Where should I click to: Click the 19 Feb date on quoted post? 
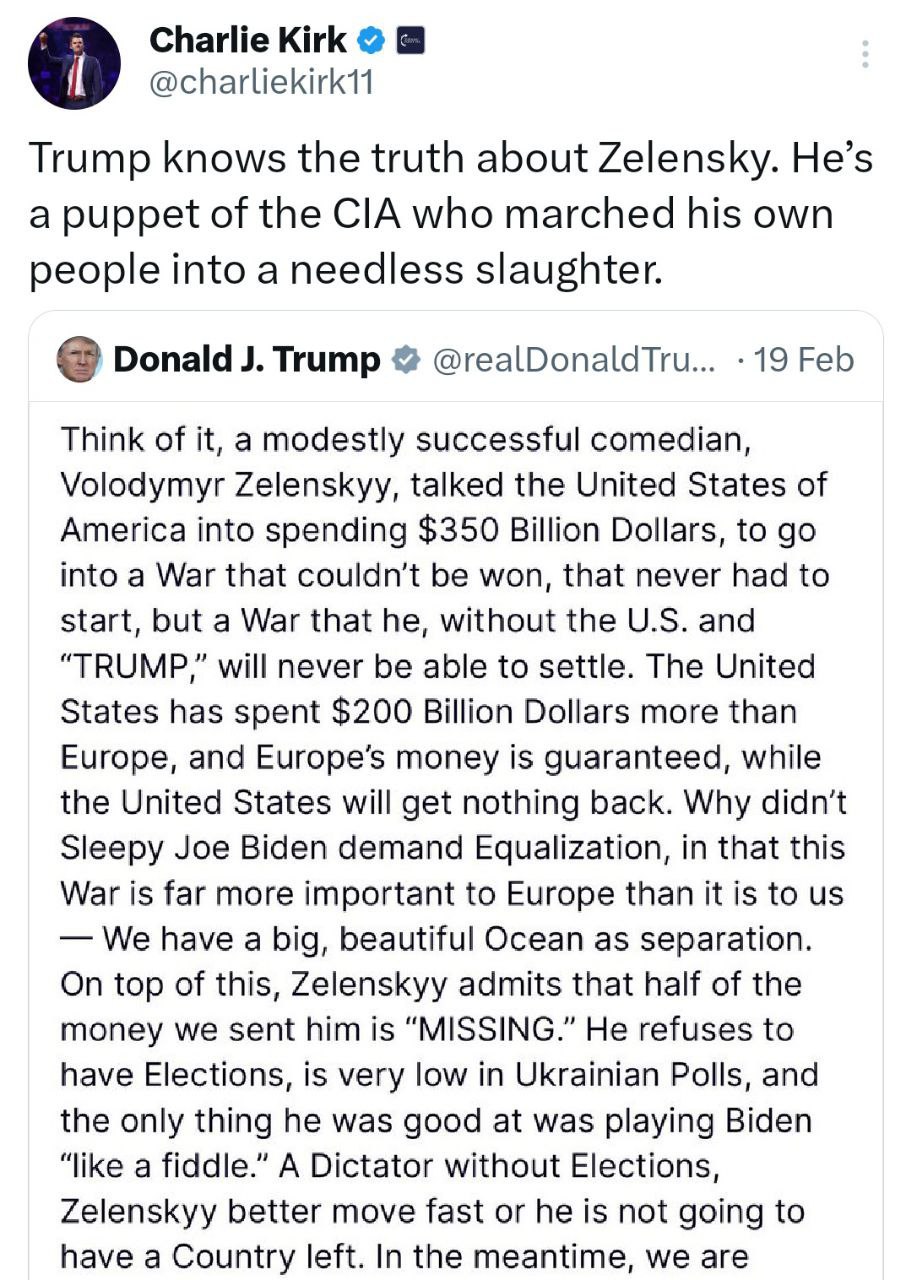805,360
